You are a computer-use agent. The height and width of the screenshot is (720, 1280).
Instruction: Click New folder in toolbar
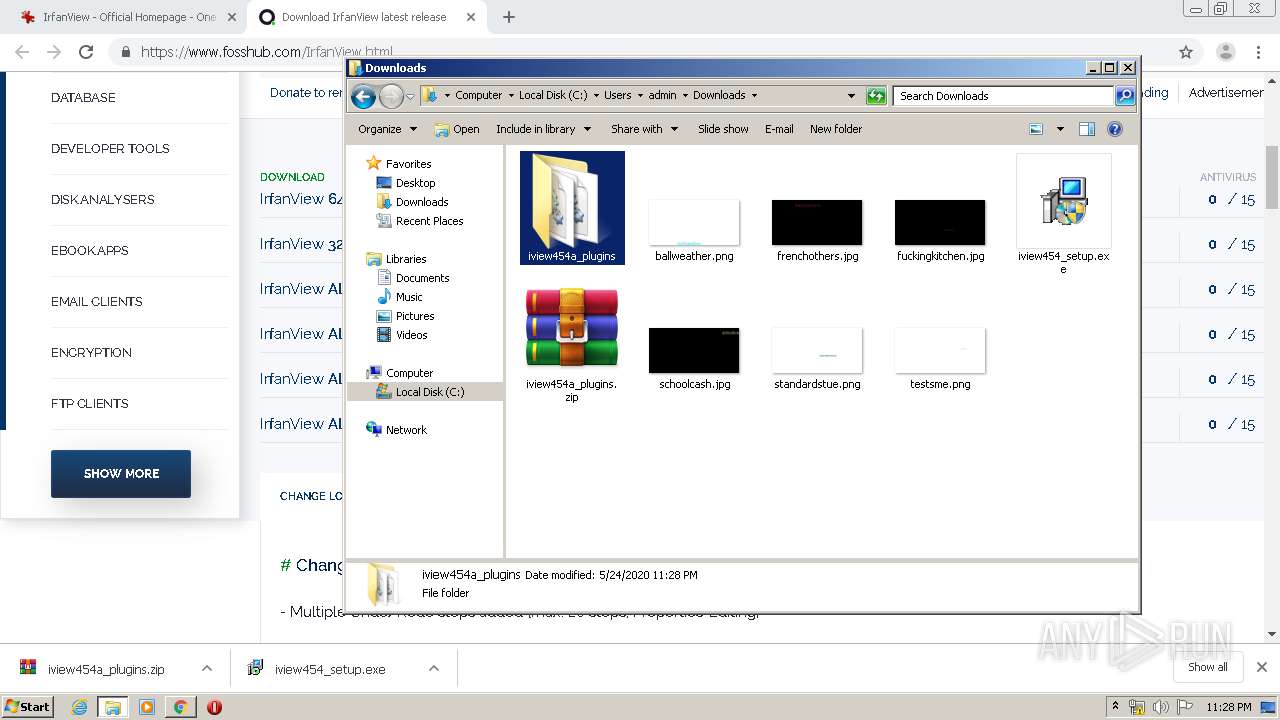[x=836, y=129]
